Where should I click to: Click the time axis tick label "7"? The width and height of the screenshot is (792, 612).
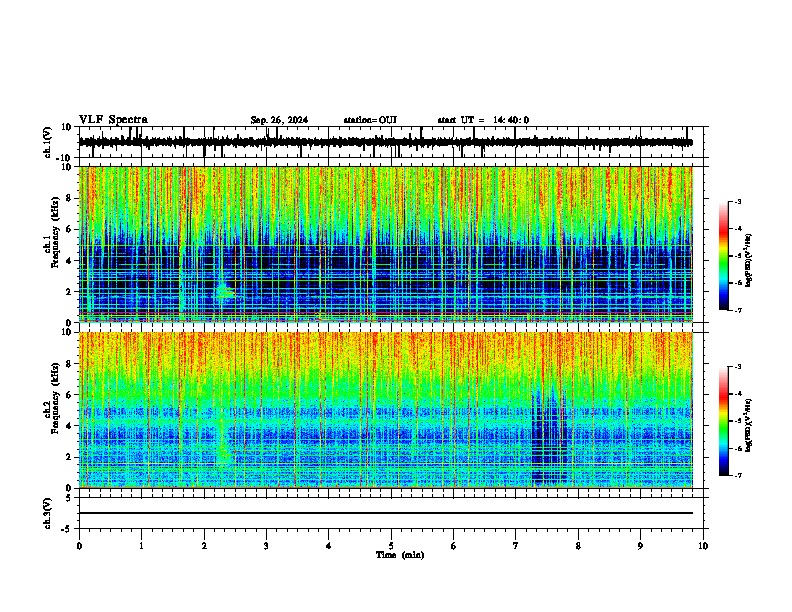click(x=516, y=546)
